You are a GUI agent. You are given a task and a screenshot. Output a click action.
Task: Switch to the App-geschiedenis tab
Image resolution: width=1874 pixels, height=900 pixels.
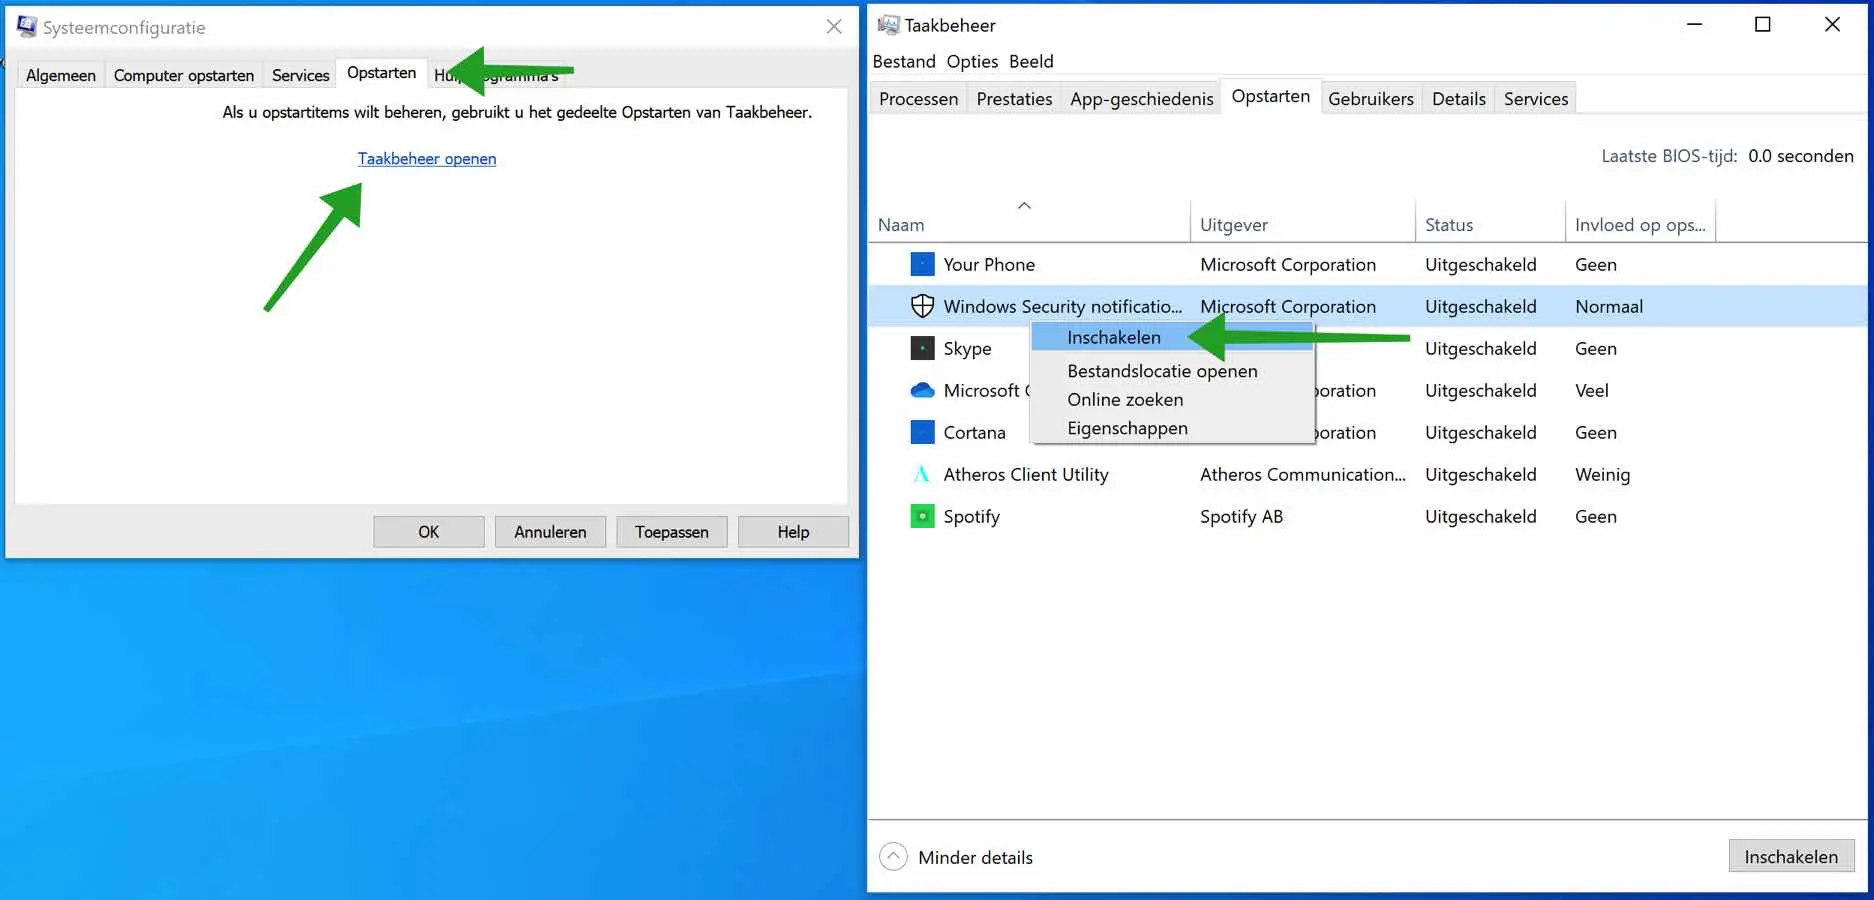1141,99
